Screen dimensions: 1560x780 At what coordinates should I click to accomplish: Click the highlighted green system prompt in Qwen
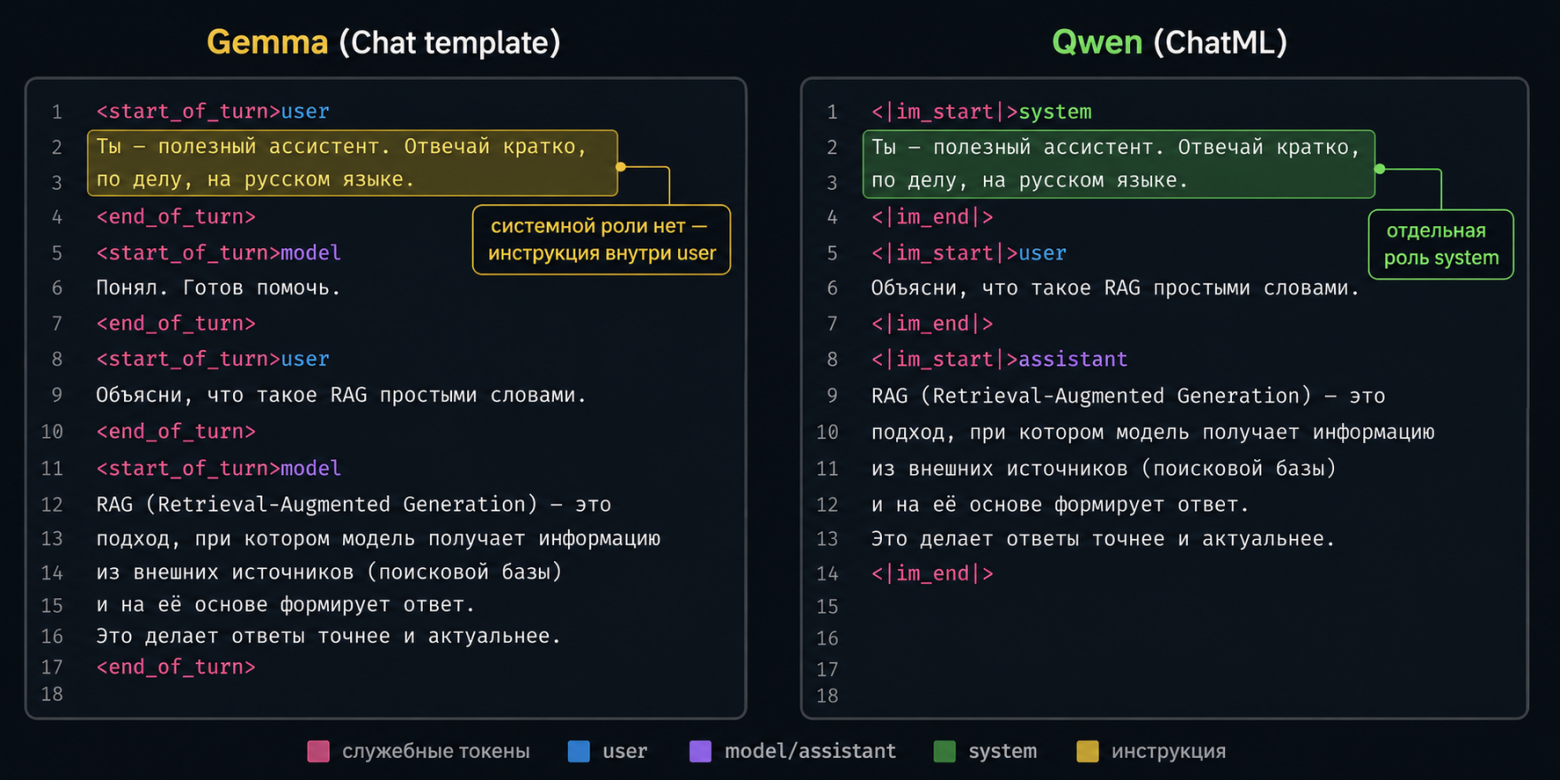[x=1119, y=164]
